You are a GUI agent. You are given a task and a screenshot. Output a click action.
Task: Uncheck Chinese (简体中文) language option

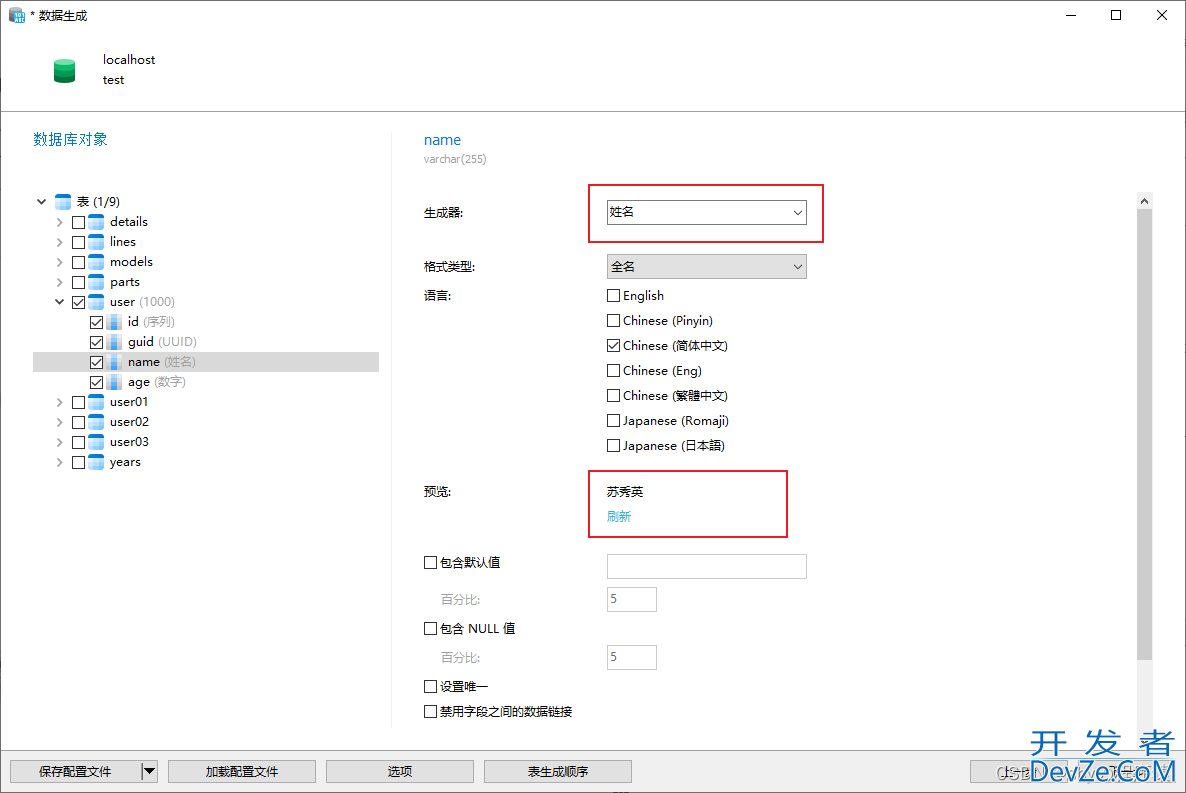613,346
